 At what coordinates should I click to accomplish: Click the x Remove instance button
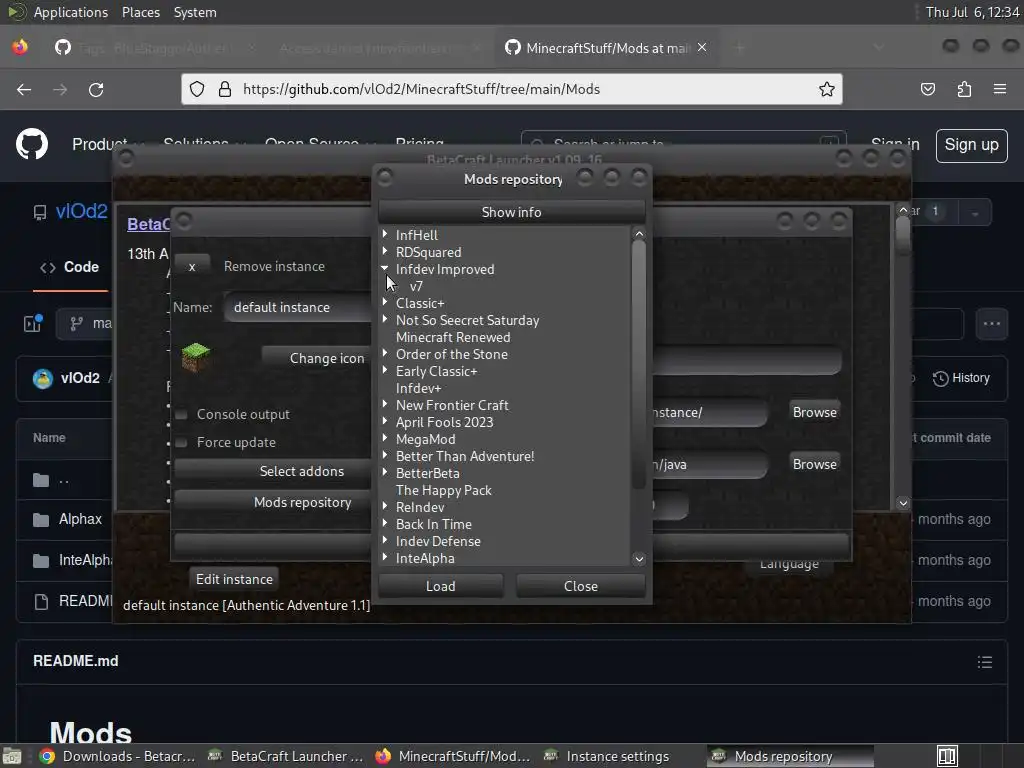coord(192,266)
